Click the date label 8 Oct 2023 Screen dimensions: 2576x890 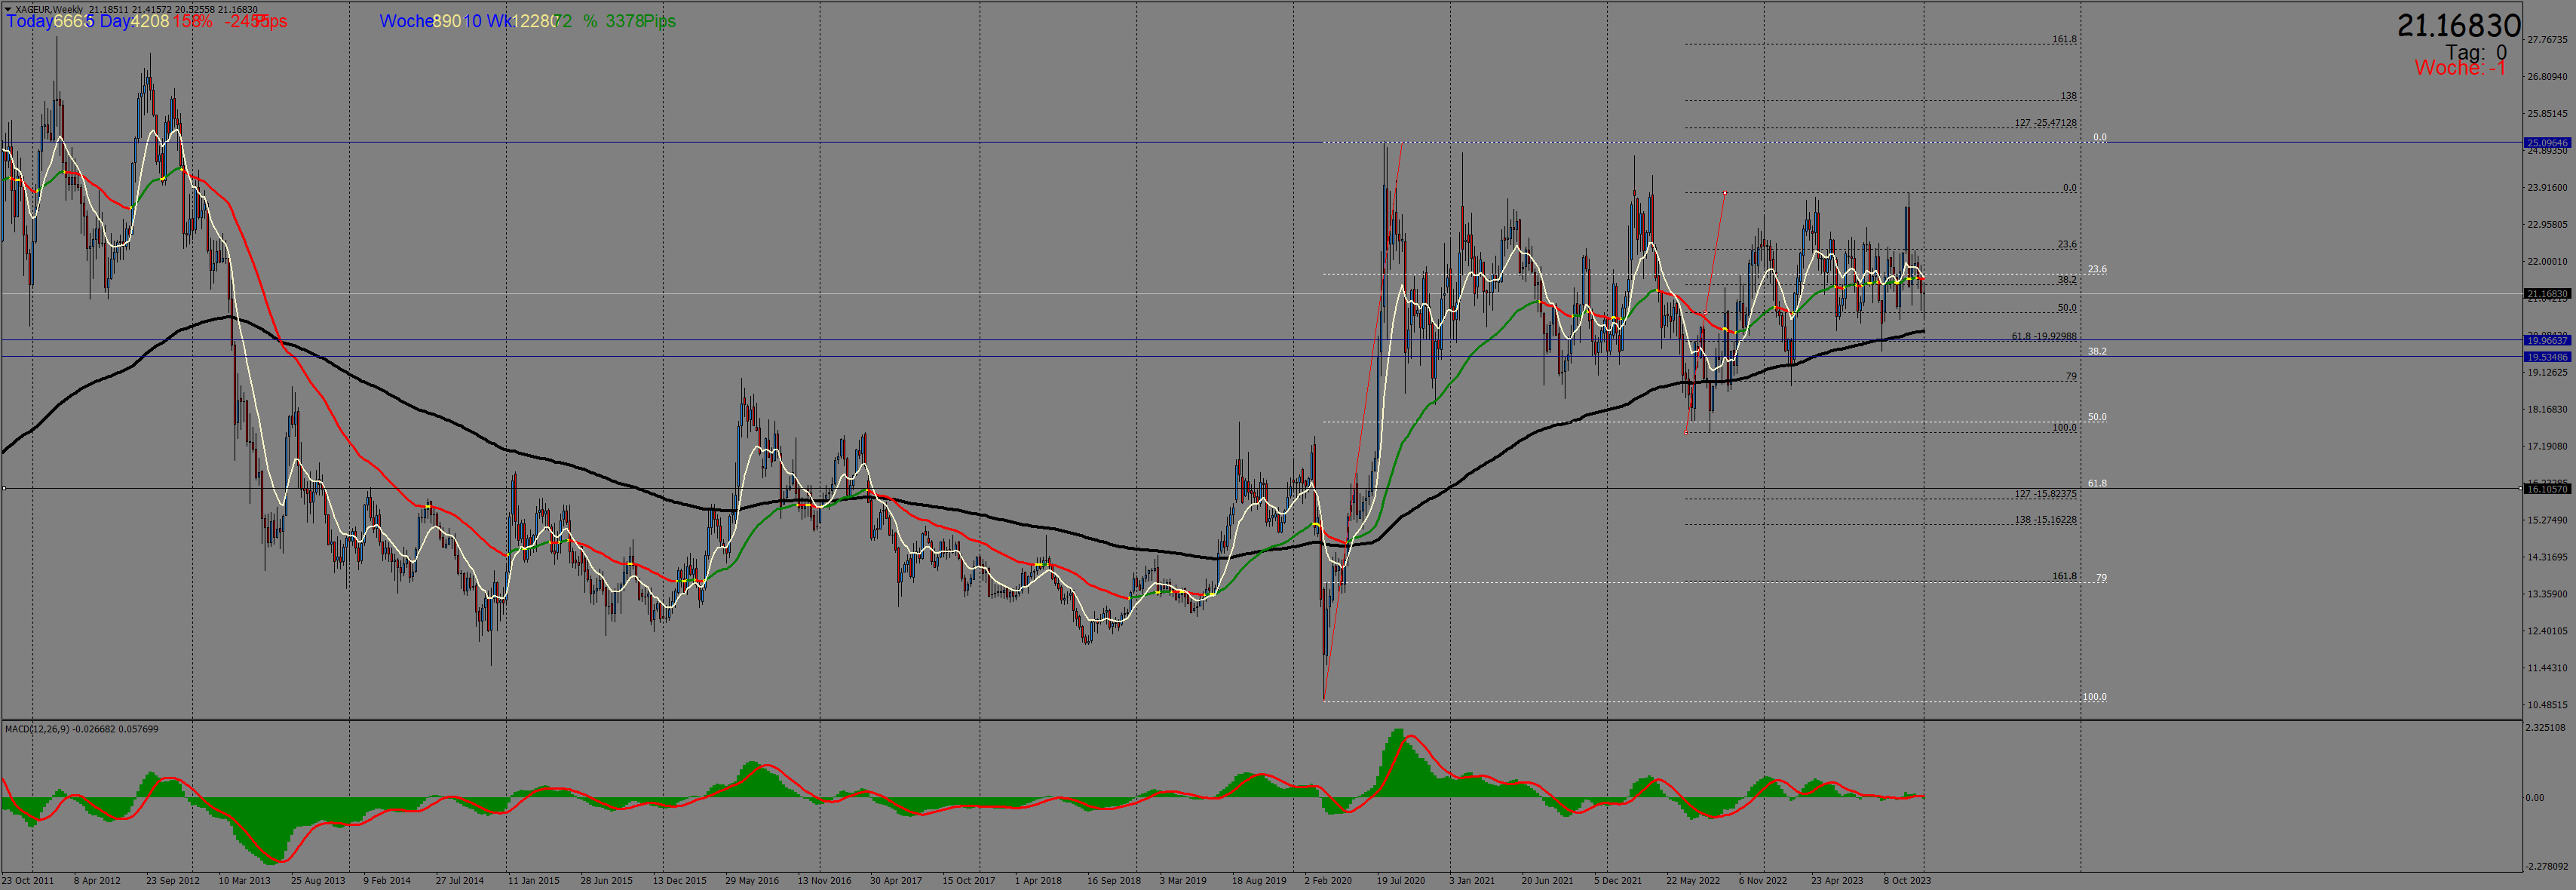click(1907, 881)
